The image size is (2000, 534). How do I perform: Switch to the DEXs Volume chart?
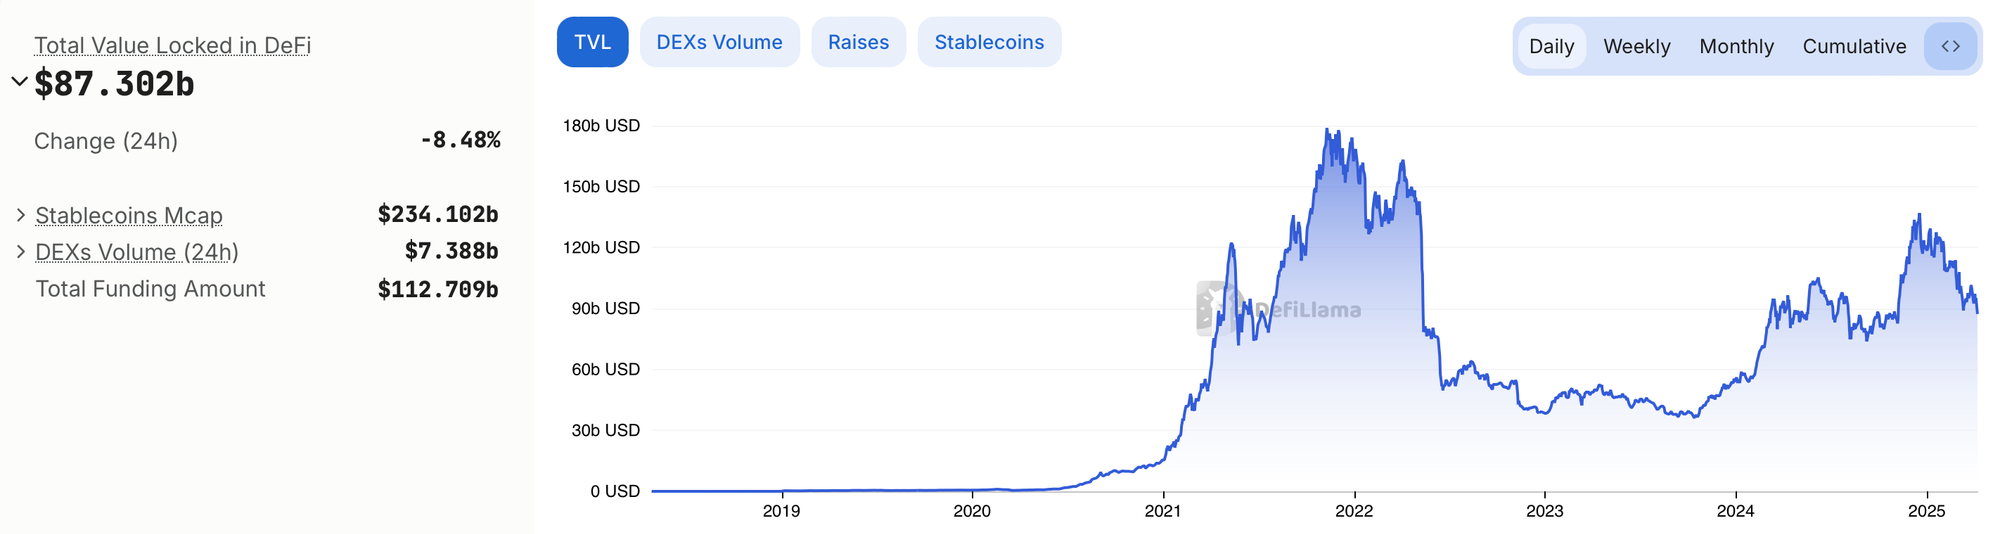pyautogui.click(x=719, y=42)
